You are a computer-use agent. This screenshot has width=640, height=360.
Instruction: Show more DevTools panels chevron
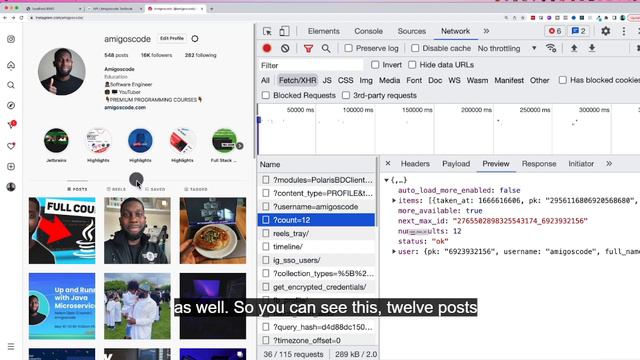(486, 31)
